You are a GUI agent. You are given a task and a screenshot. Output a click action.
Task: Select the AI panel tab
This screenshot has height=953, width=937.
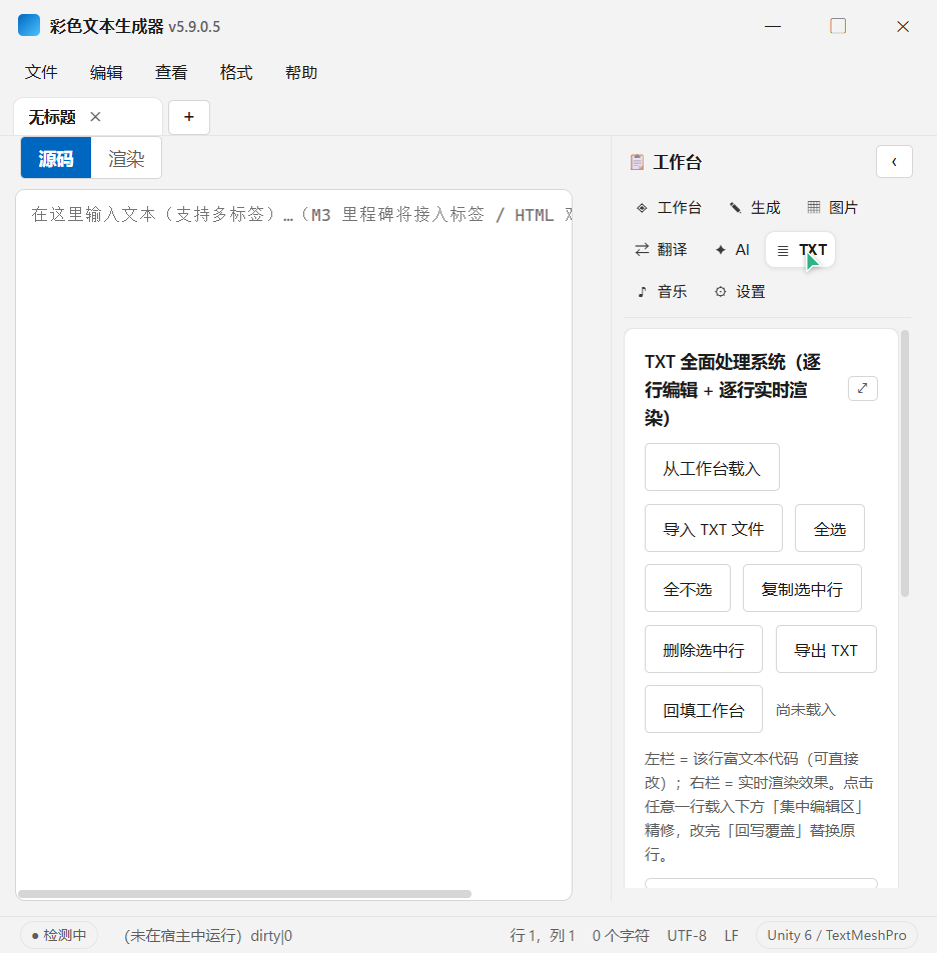click(733, 250)
